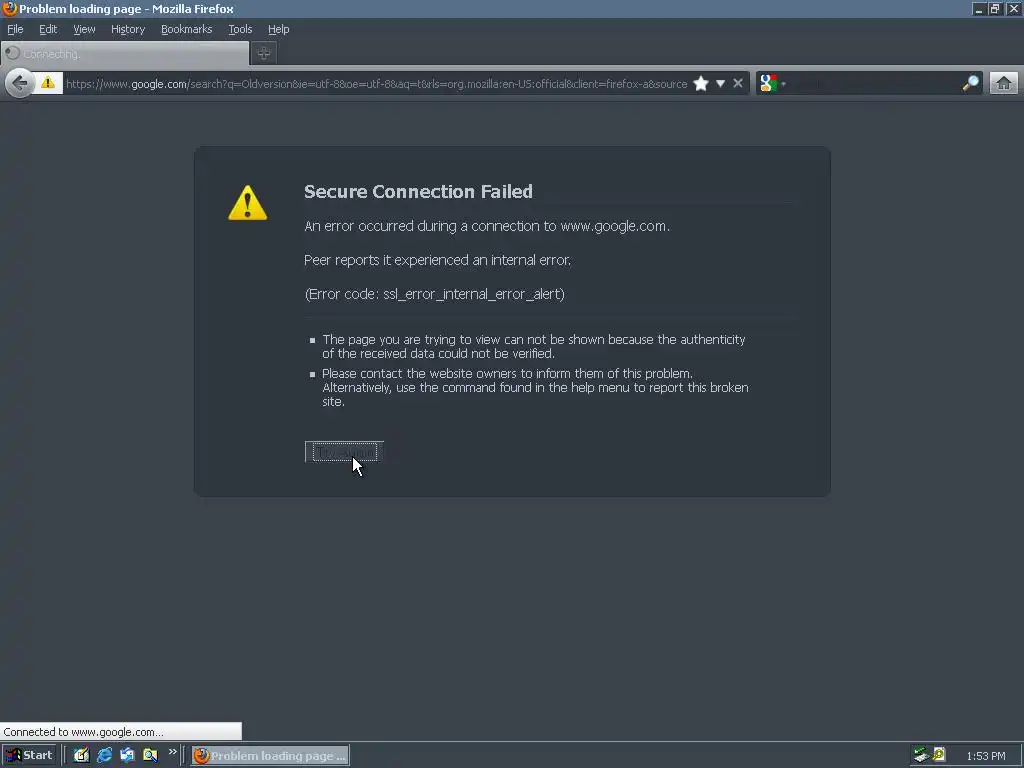Launch Internet Explorer from quick launch
1024x768 pixels.
click(x=104, y=756)
